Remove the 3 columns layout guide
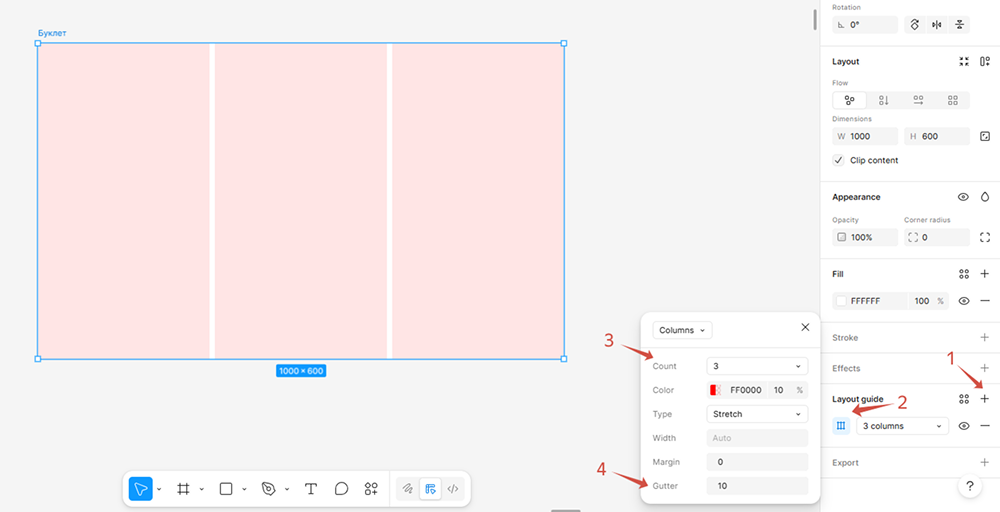This screenshot has height=512, width=1000. click(985, 426)
